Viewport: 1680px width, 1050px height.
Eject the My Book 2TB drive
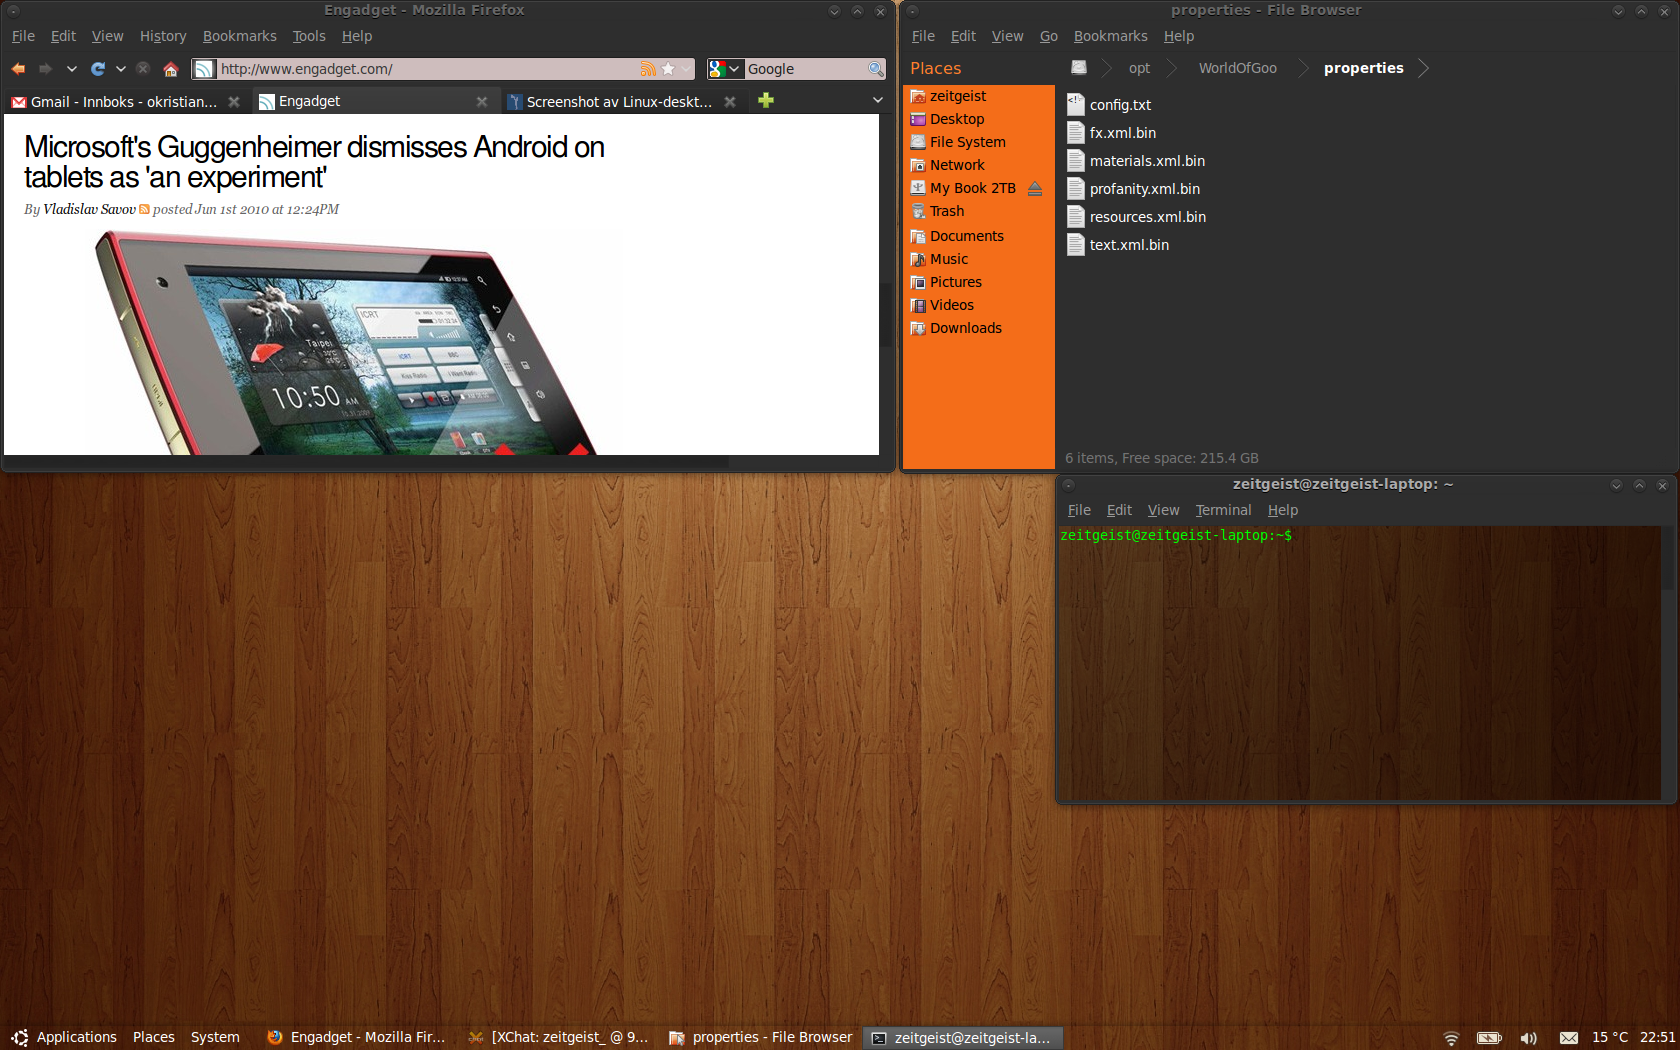coord(1035,188)
